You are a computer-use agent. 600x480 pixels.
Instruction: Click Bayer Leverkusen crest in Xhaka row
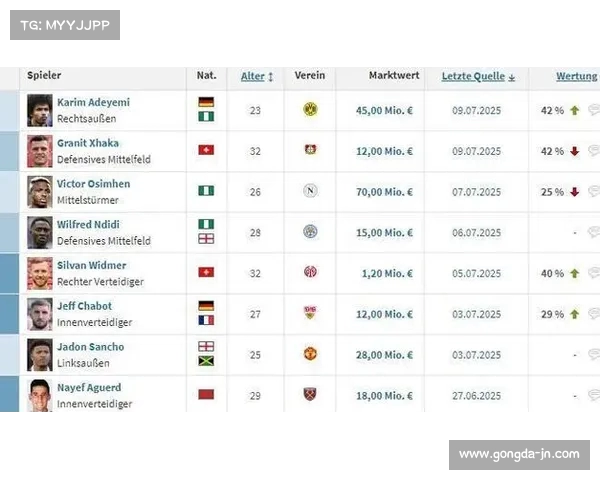click(x=310, y=150)
